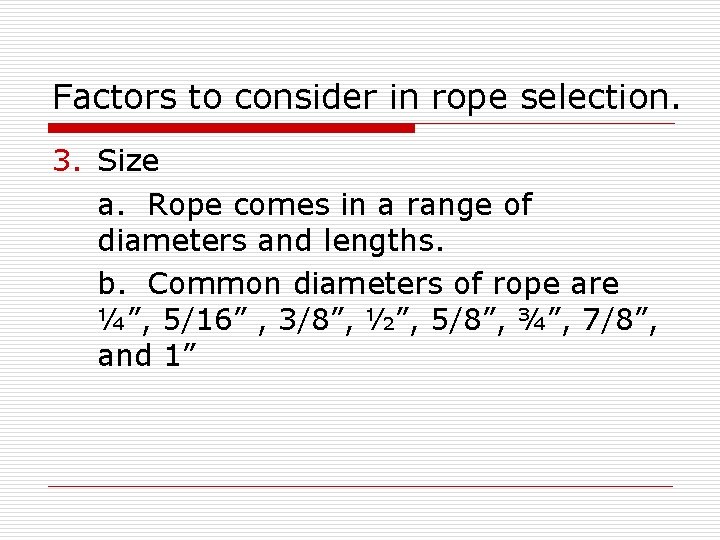
Task: Click the slide title about rope selection
Action: coord(366,97)
